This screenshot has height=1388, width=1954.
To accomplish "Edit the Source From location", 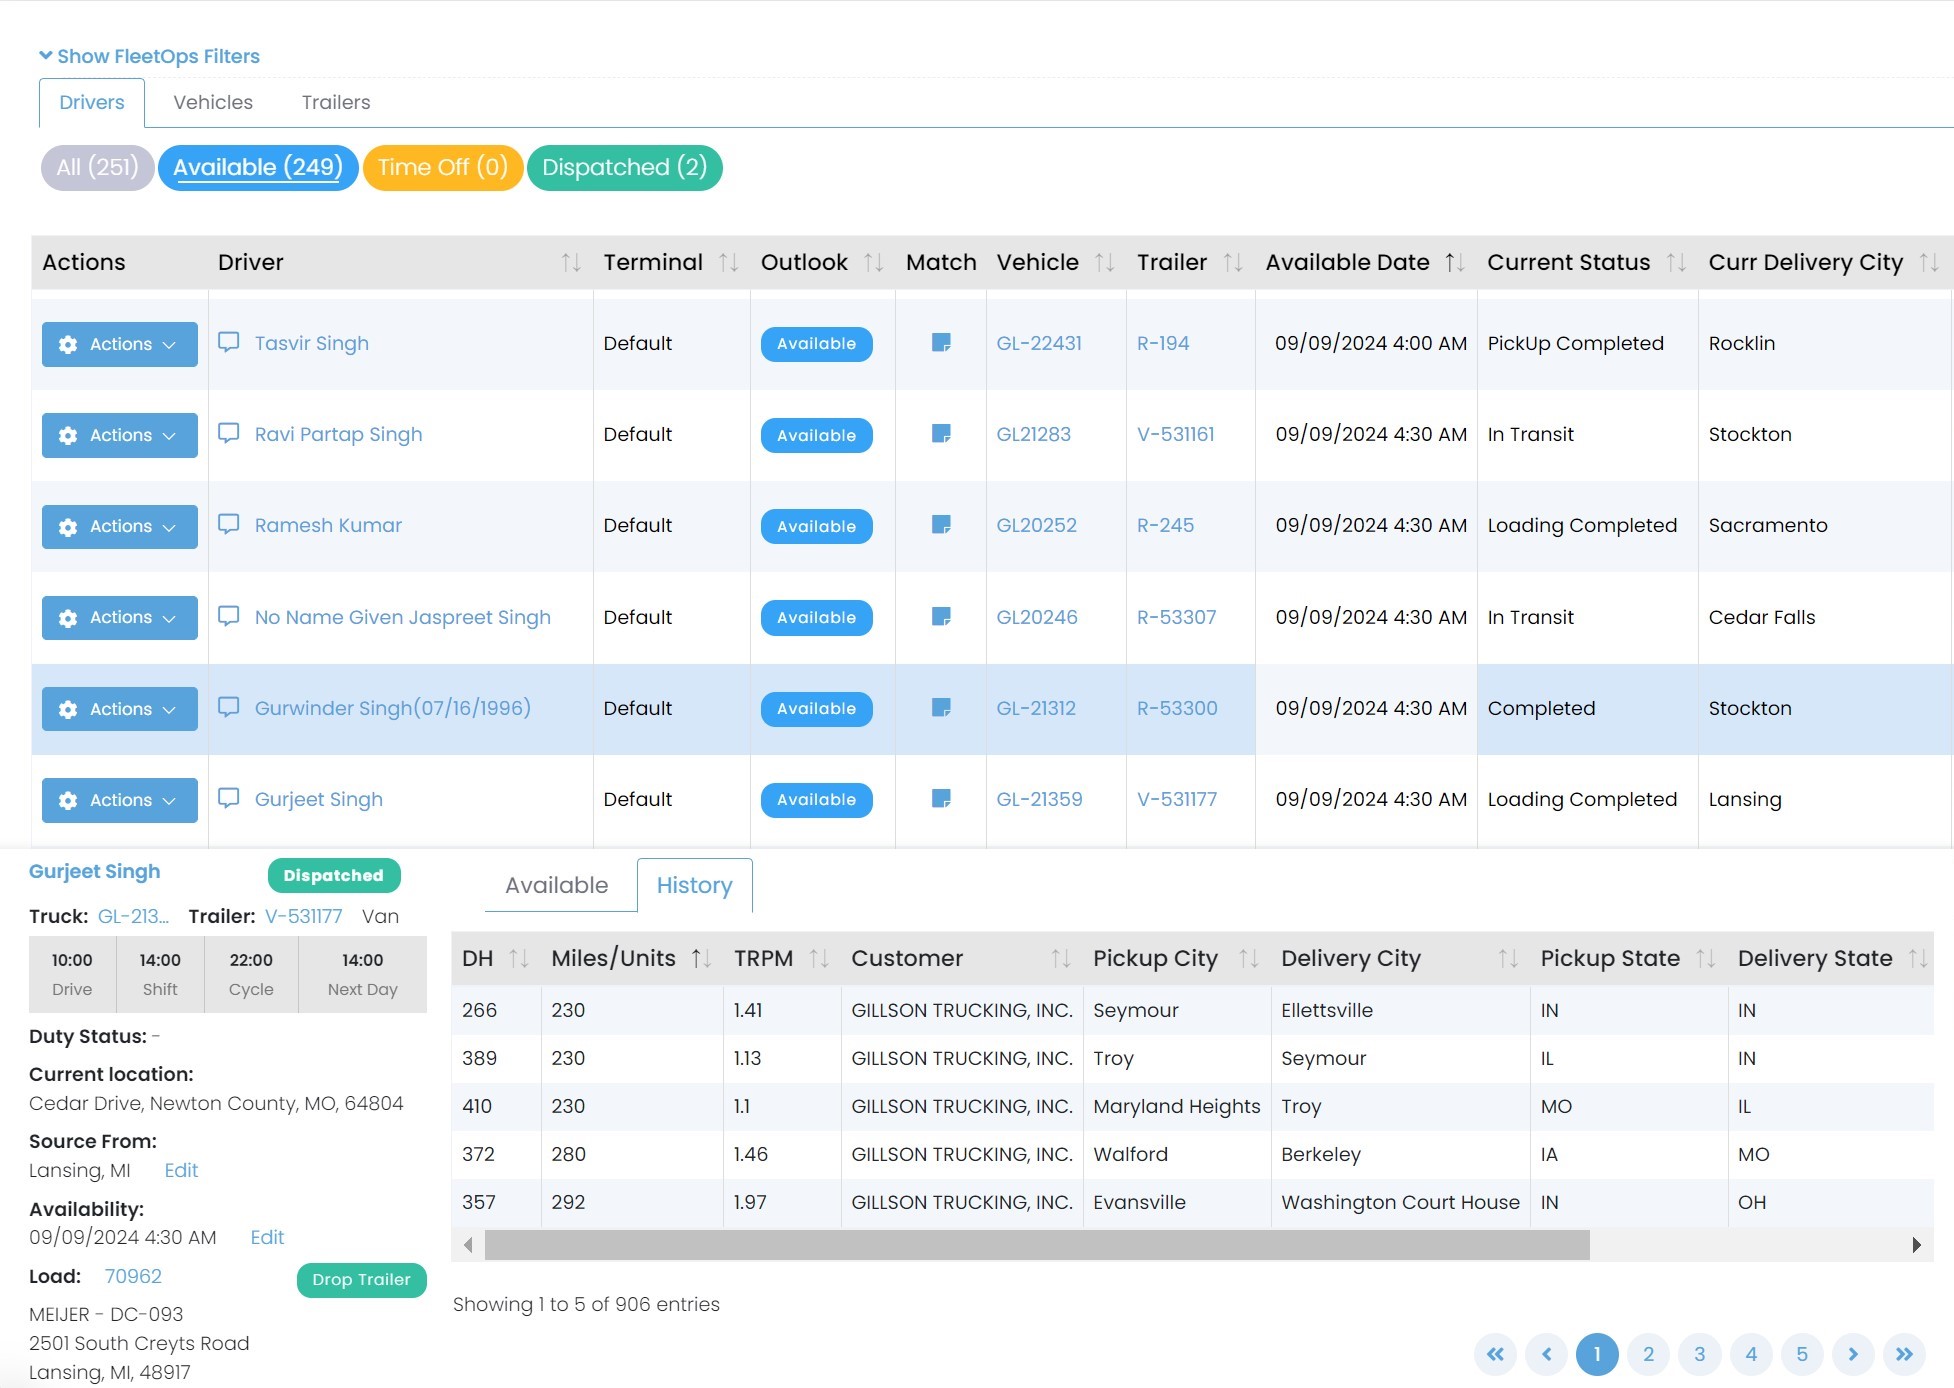I will pyautogui.click(x=181, y=1170).
